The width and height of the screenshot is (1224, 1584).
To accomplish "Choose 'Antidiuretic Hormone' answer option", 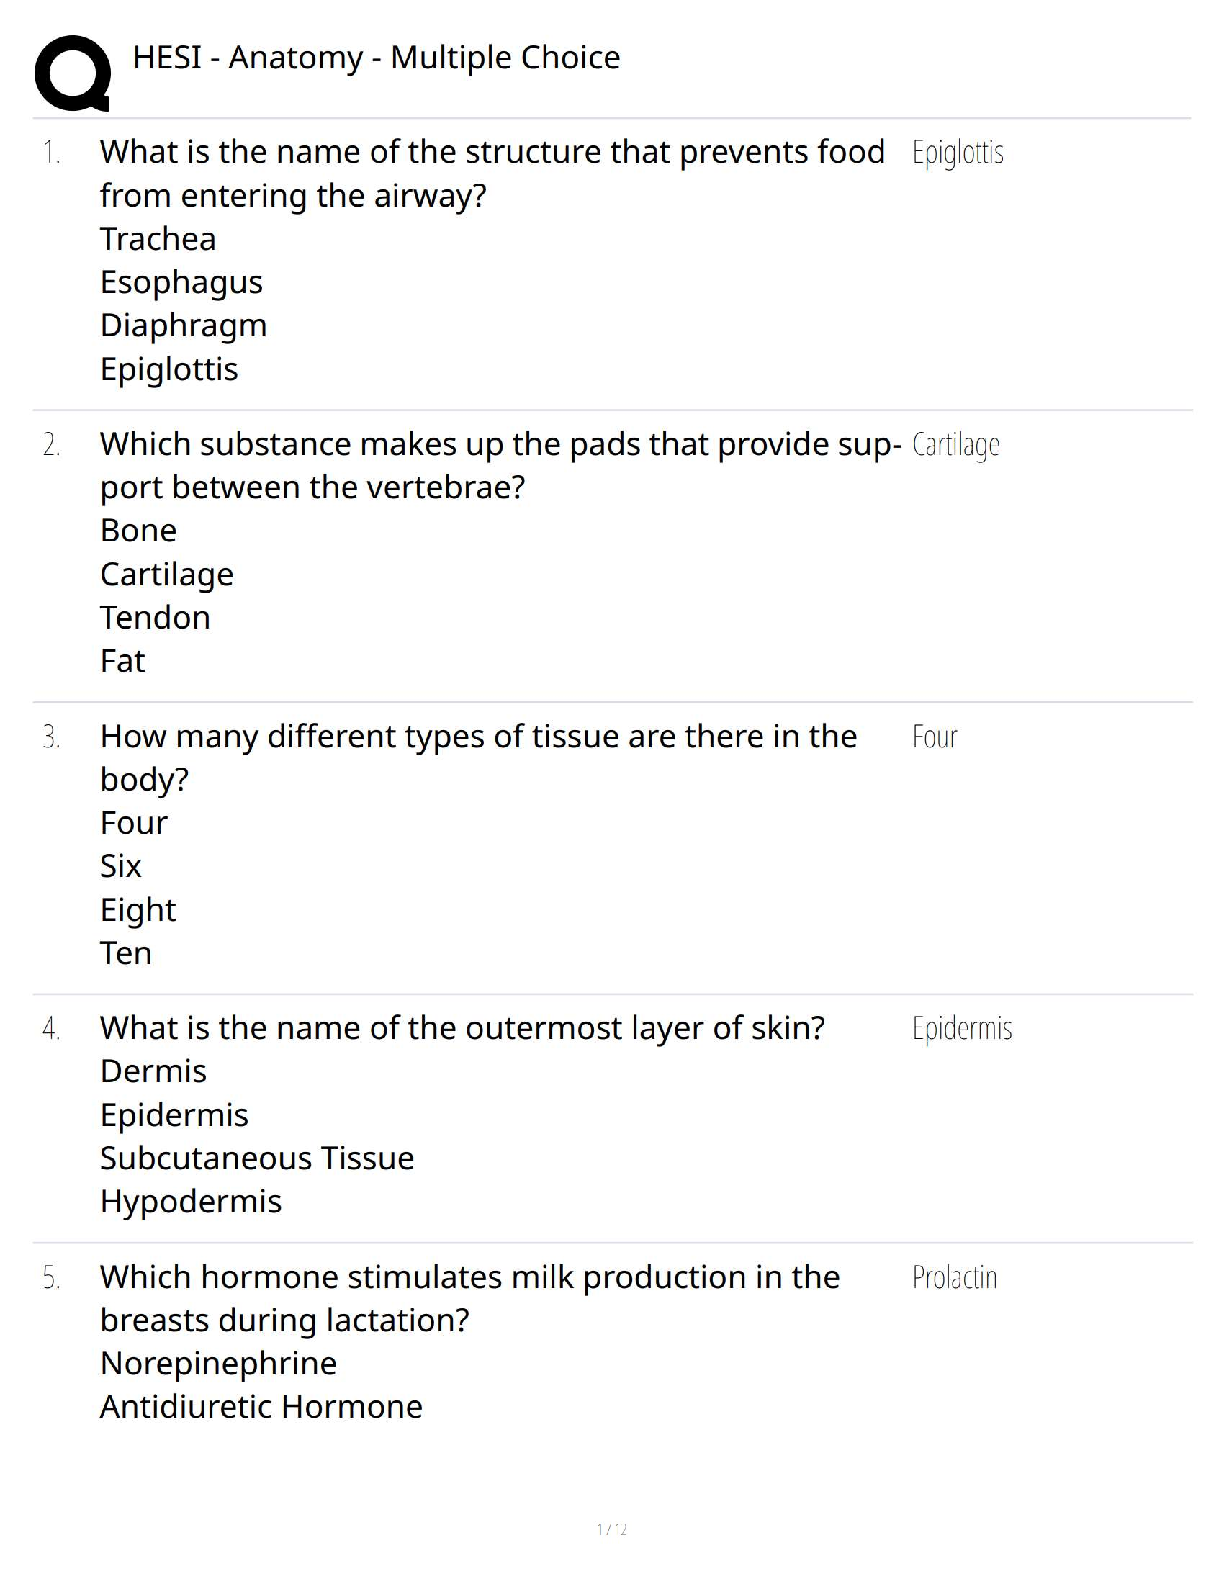I will (x=261, y=1407).
